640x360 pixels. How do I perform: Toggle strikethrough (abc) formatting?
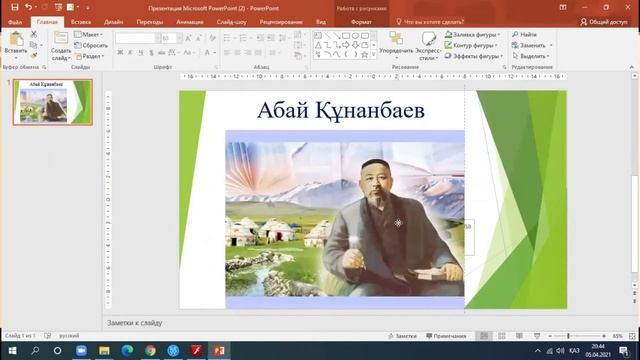pyautogui.click(x=162, y=53)
